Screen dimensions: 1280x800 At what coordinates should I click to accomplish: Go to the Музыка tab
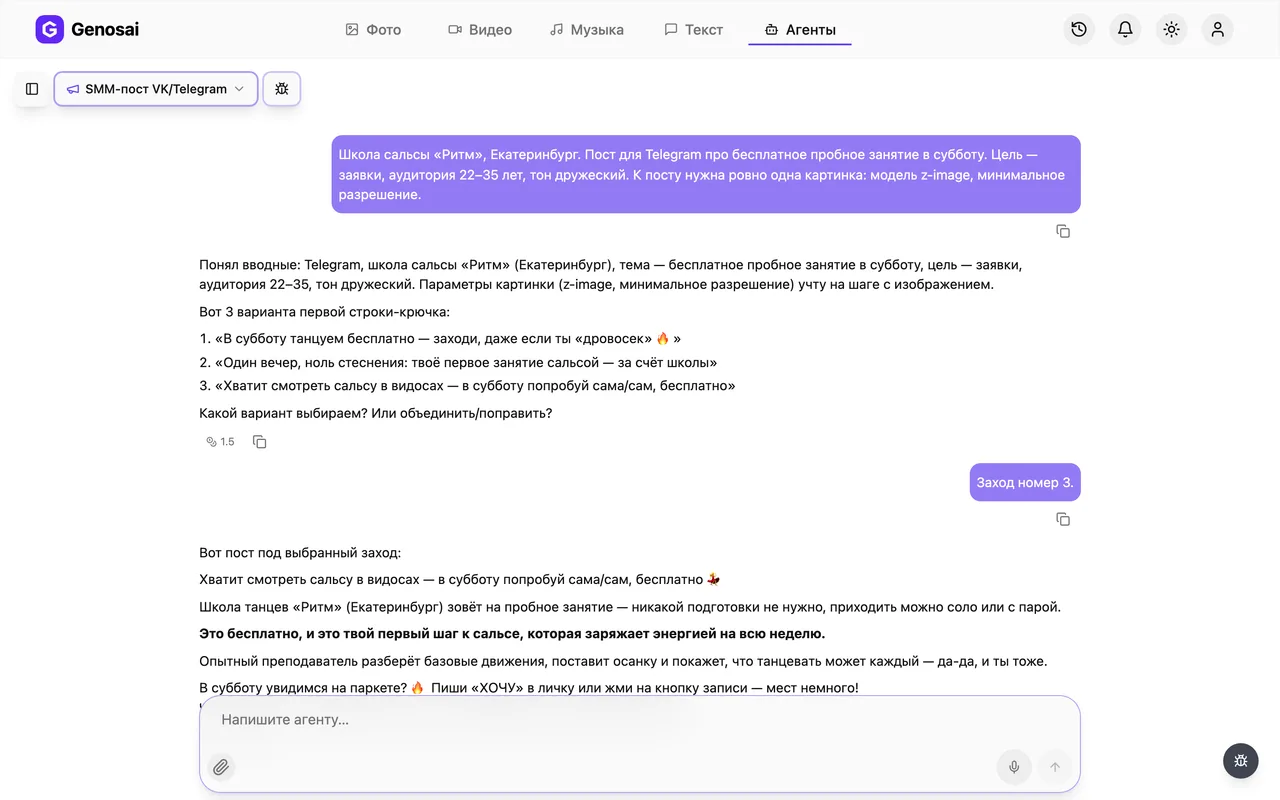(587, 30)
